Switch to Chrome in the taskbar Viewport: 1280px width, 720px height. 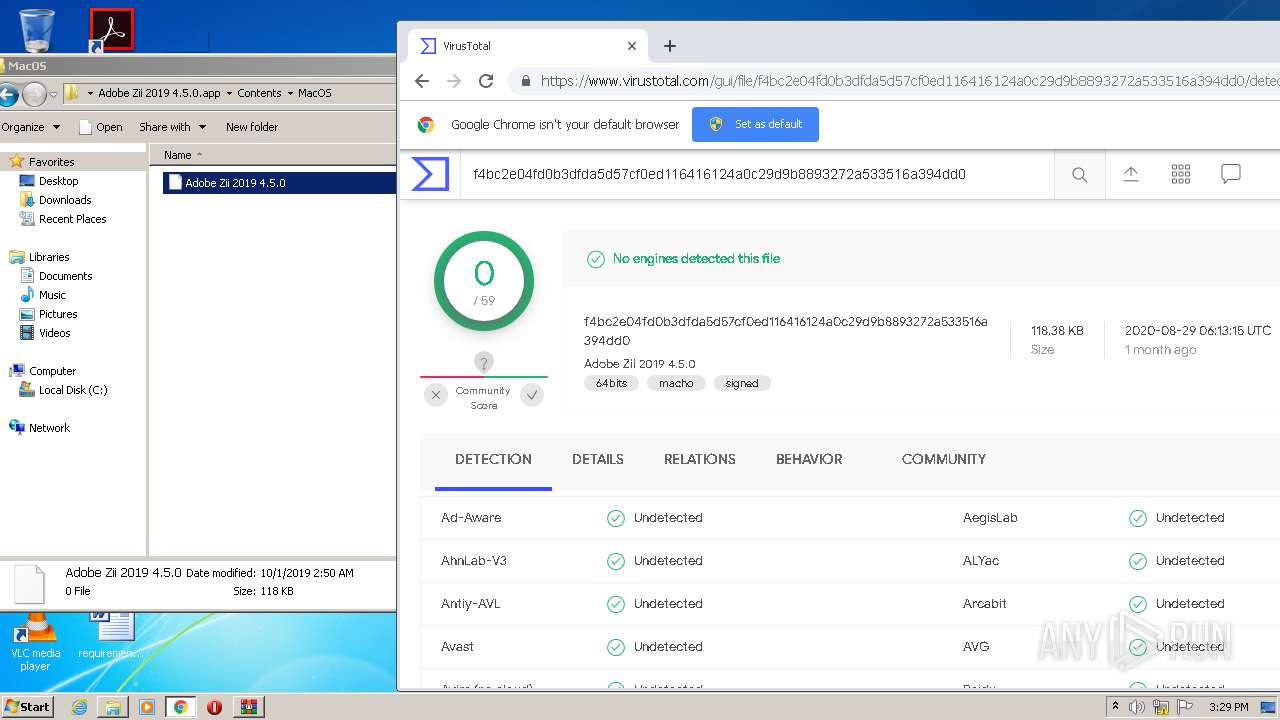(180, 707)
